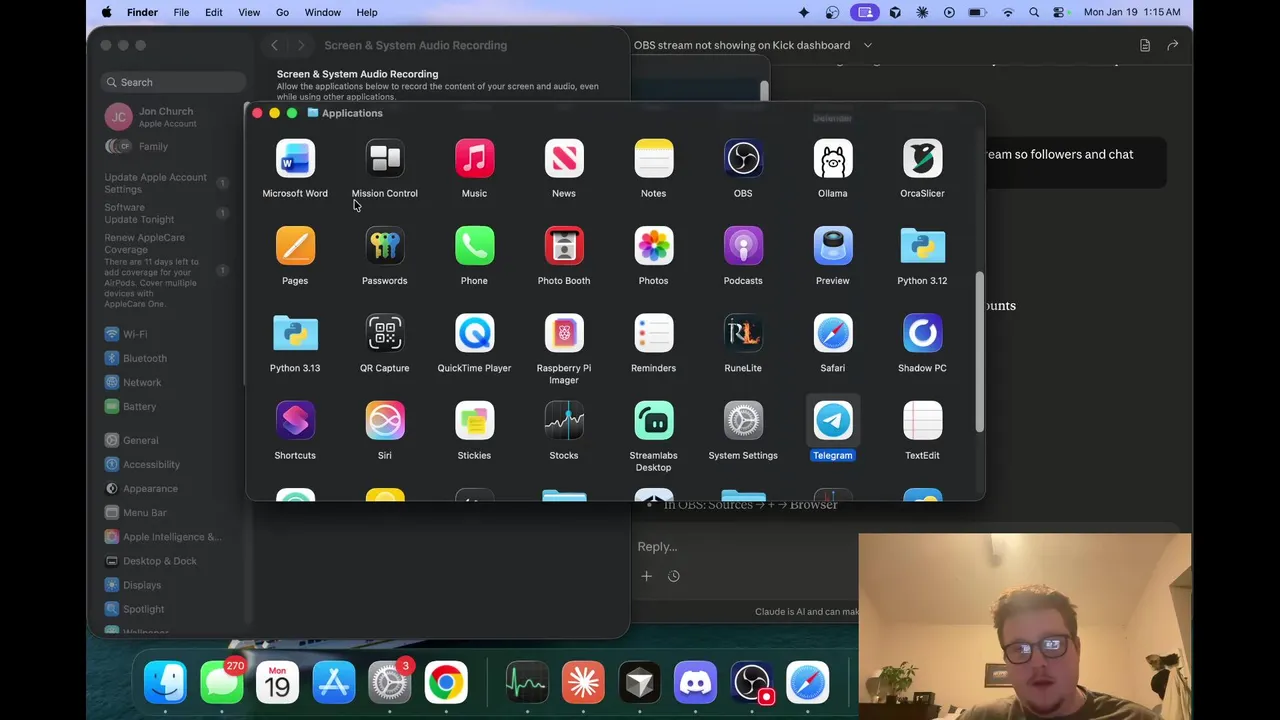
Task: Open the Stocks app
Action: click(564, 421)
